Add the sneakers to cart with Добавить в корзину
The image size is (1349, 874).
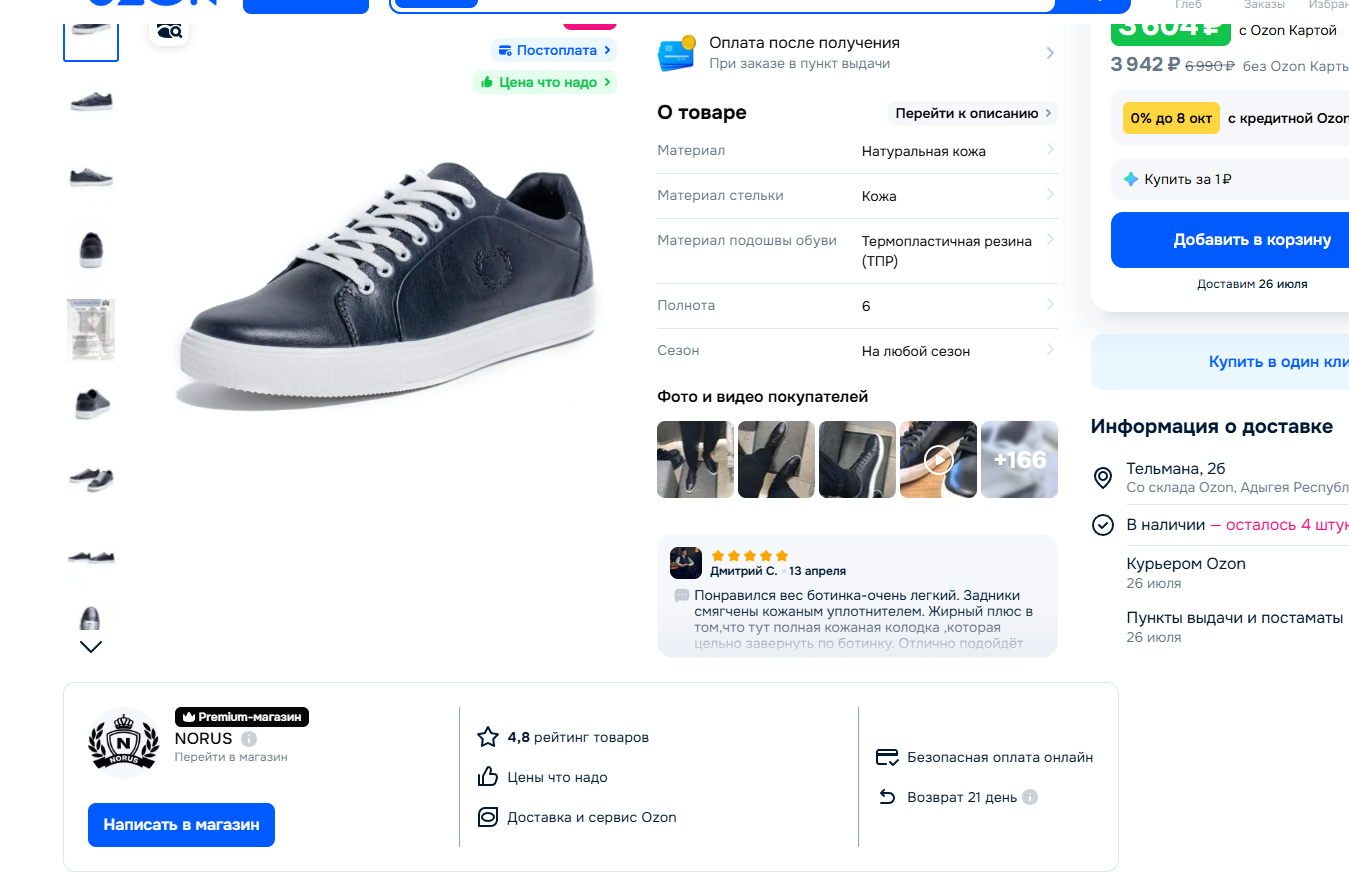1230,240
